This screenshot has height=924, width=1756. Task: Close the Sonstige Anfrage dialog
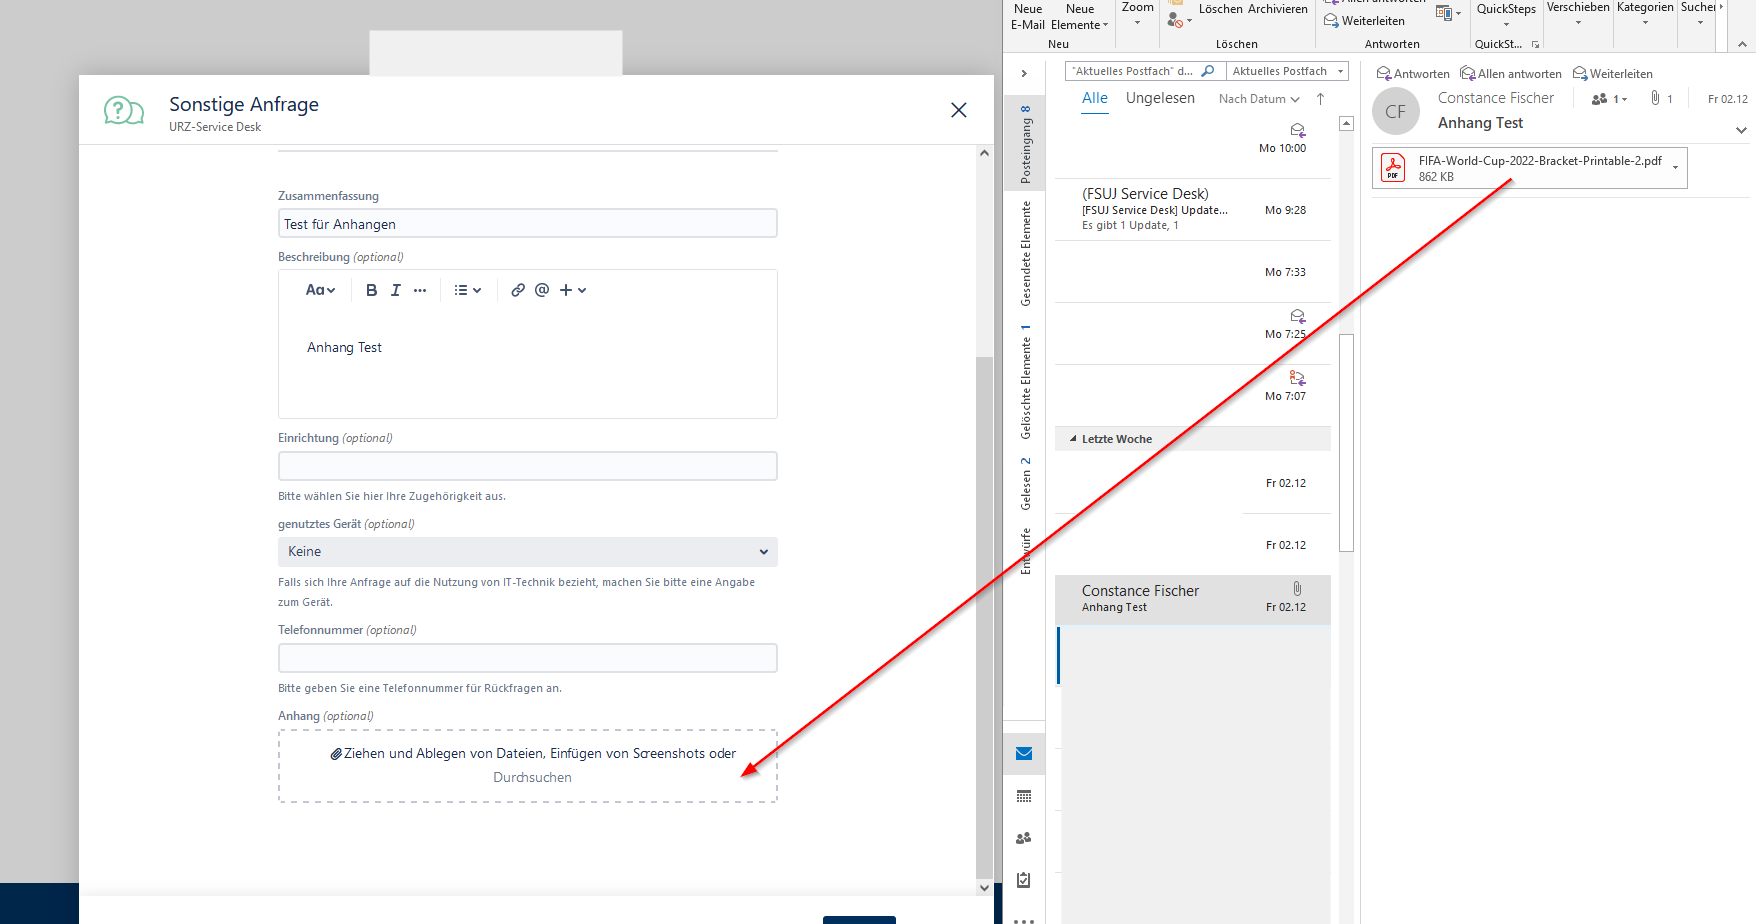coord(959,110)
